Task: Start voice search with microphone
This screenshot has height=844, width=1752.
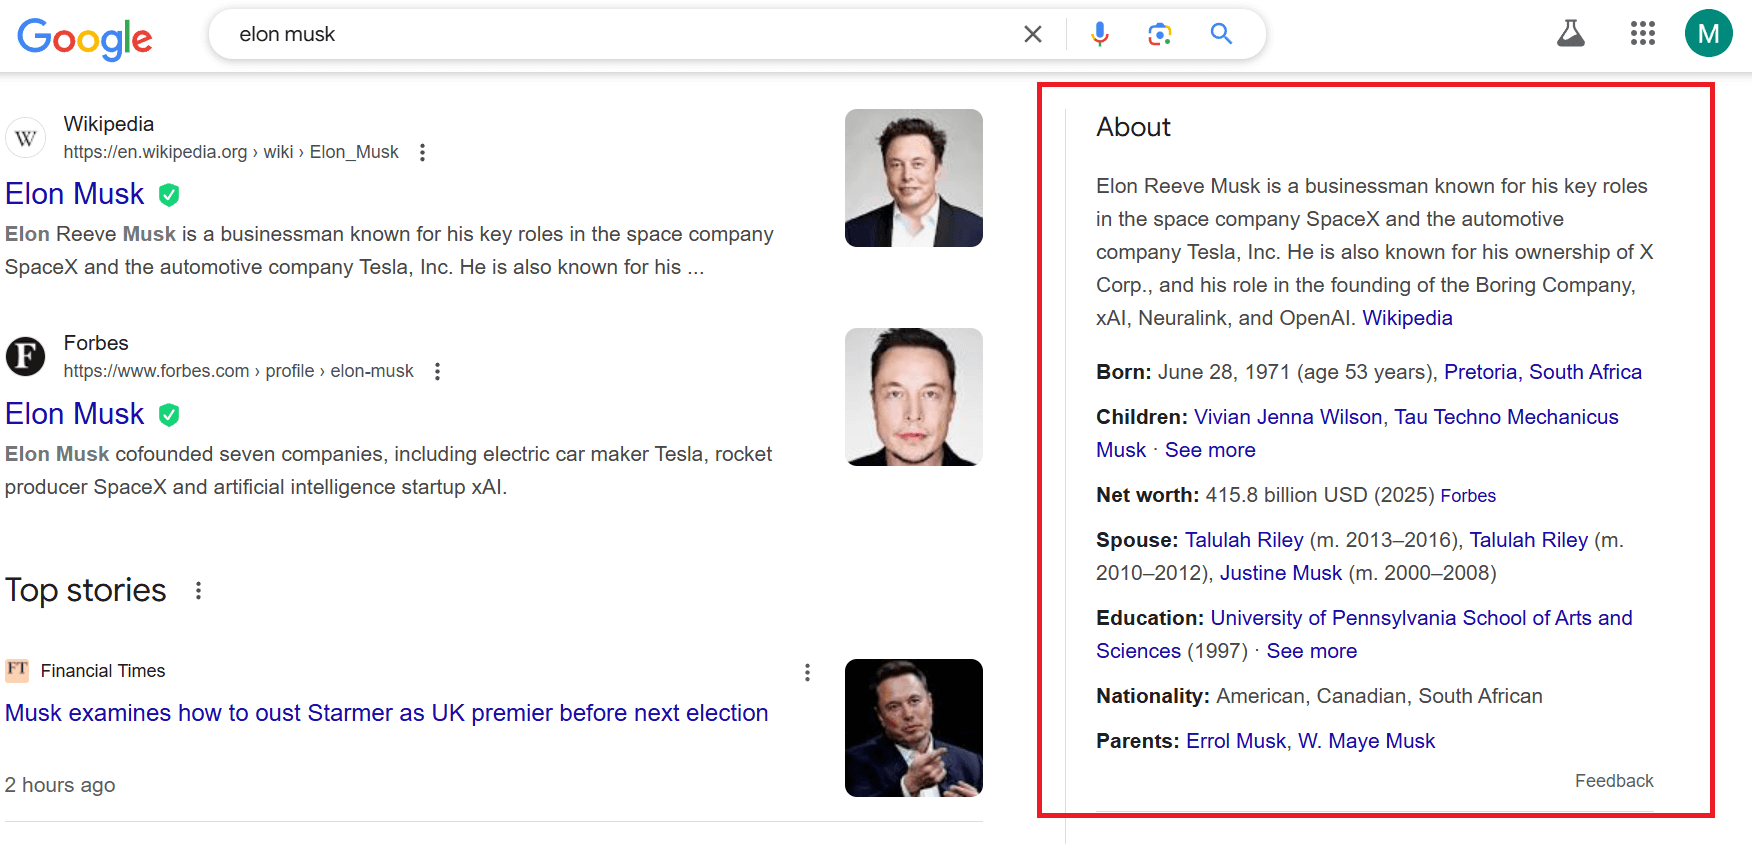Action: coord(1100,34)
